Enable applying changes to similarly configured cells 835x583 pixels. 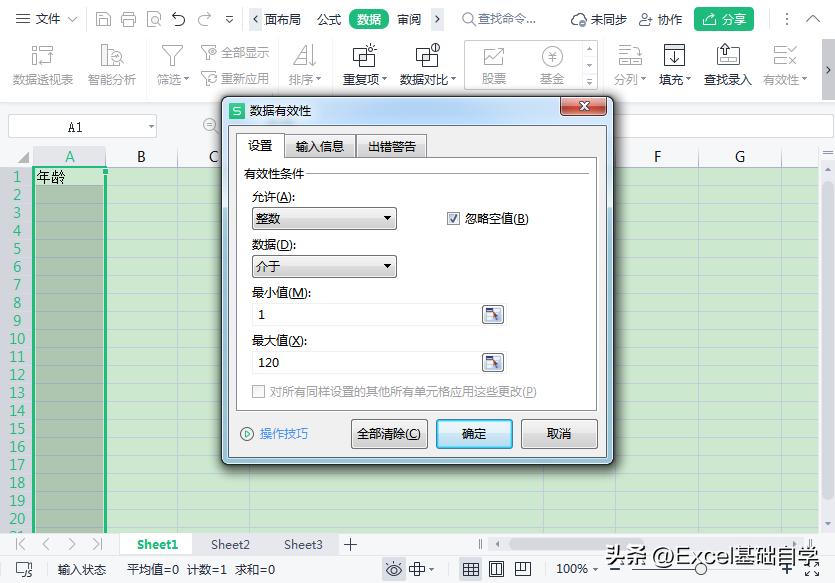(x=256, y=391)
